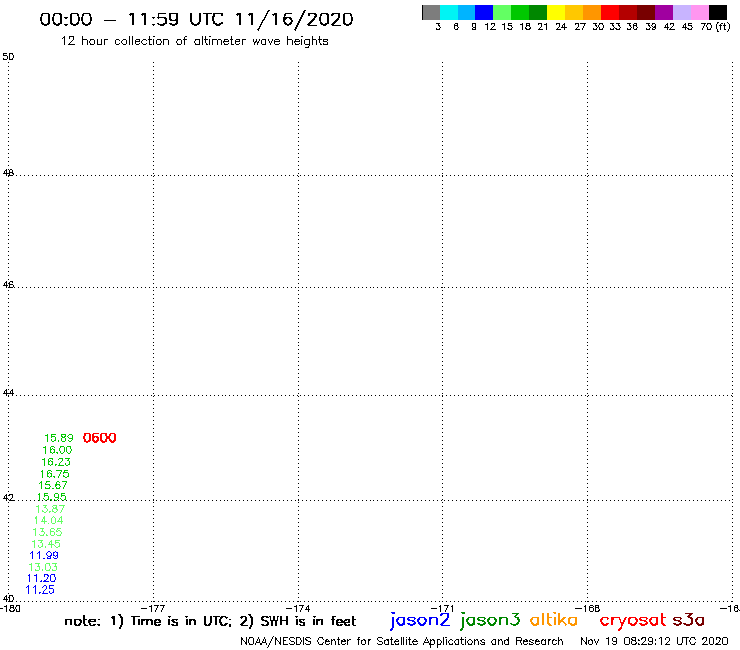Click the bright red swatch in the color scale
The image size is (740, 650).
point(610,12)
